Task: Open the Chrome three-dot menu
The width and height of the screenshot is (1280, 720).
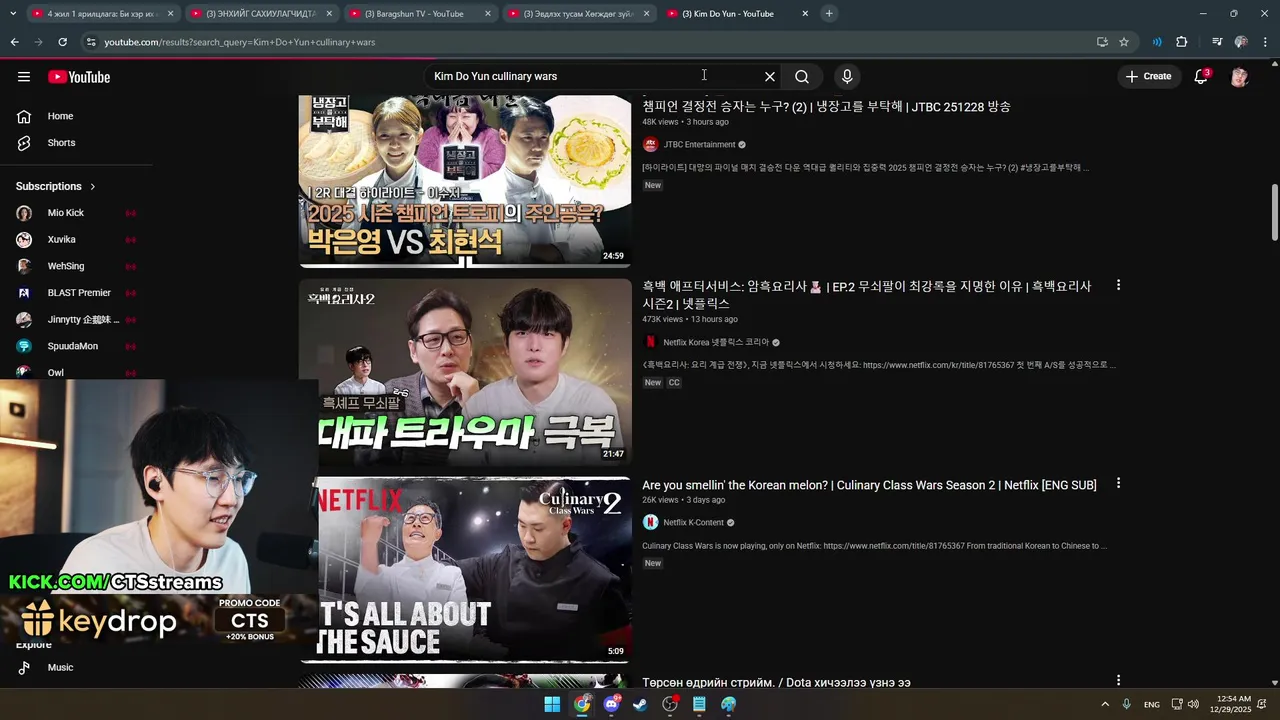Action: [x=1266, y=42]
